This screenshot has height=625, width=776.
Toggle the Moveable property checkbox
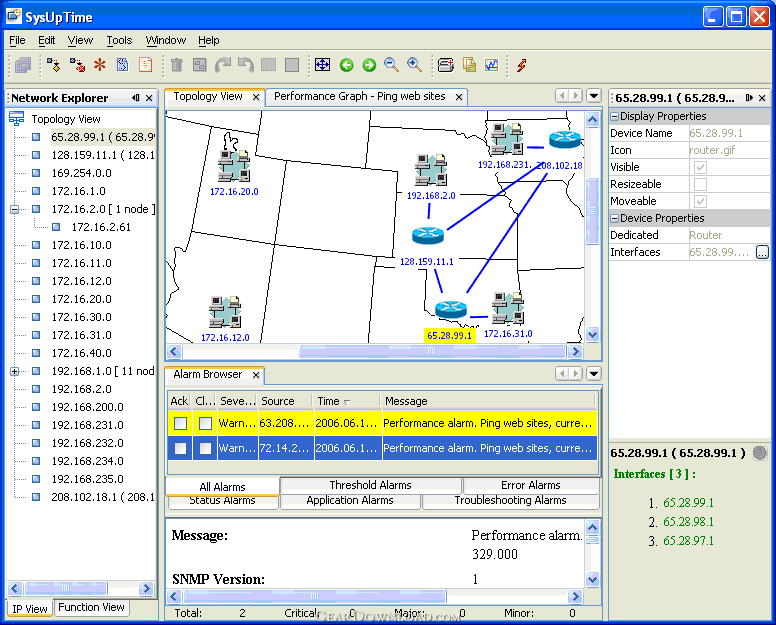pyautogui.click(x=700, y=201)
